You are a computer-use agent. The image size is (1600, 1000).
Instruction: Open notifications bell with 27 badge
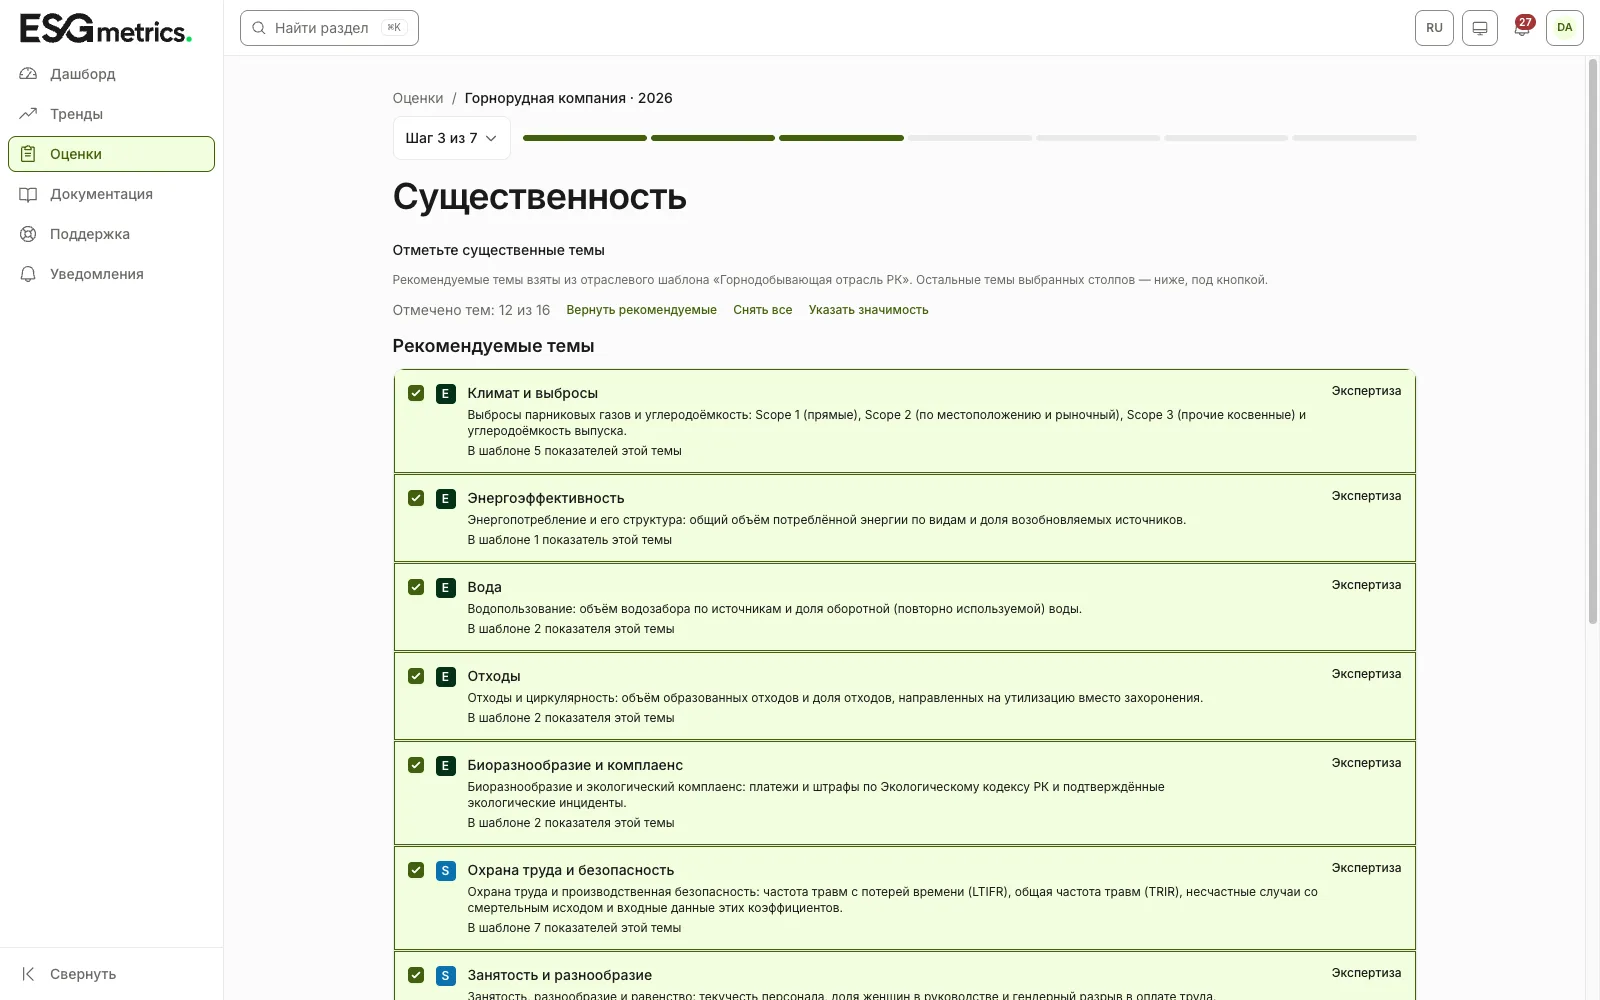(x=1522, y=28)
